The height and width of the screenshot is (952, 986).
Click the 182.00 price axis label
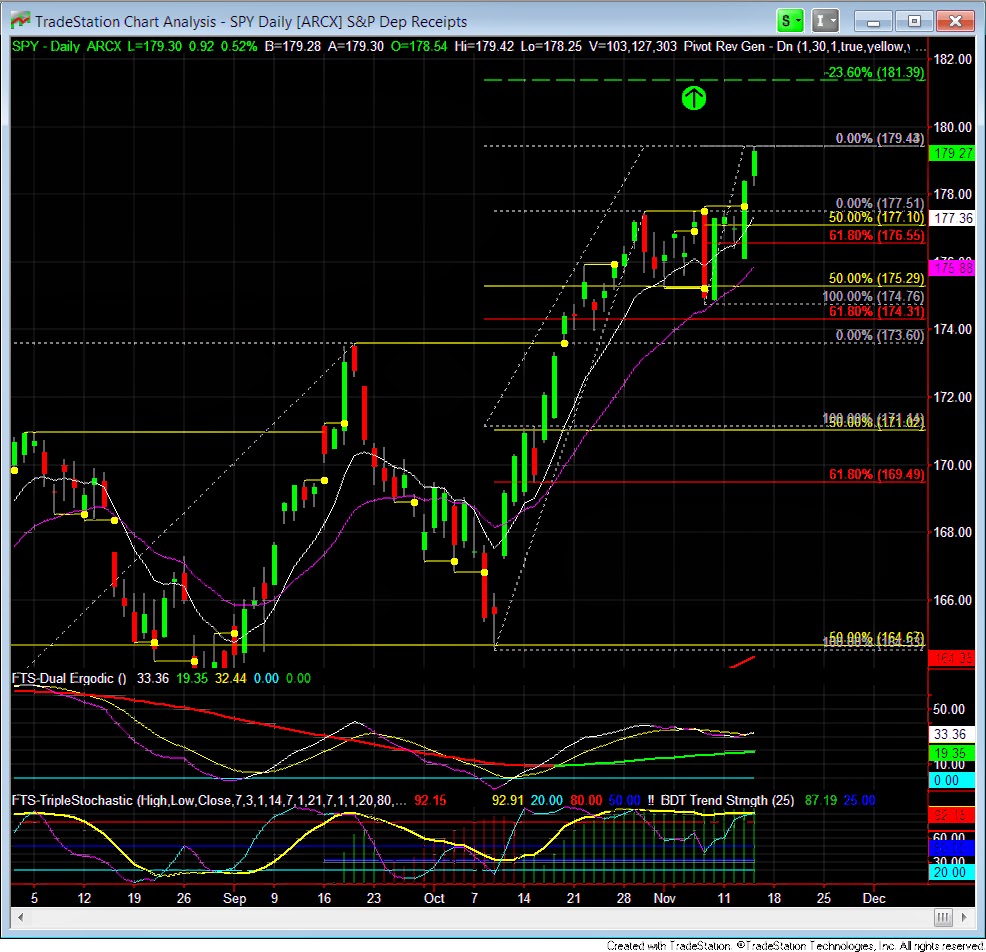click(952, 59)
